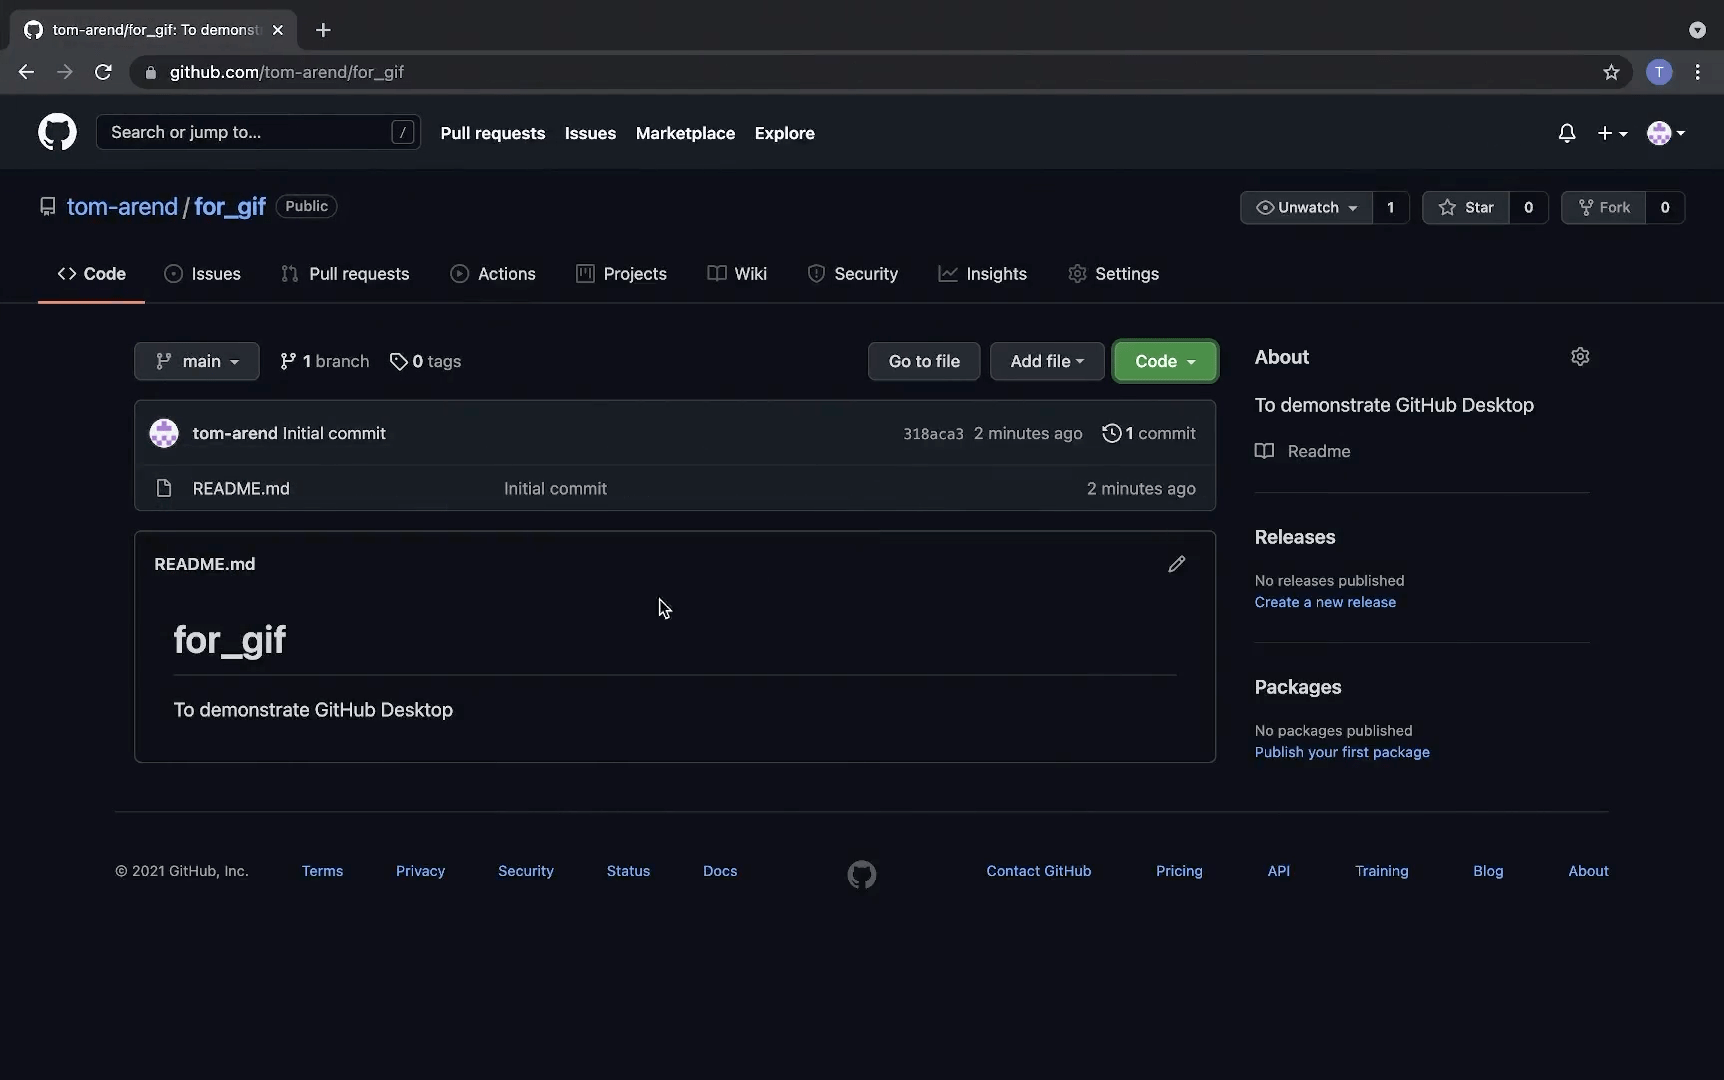Star the for_gif repository

[1465, 207]
